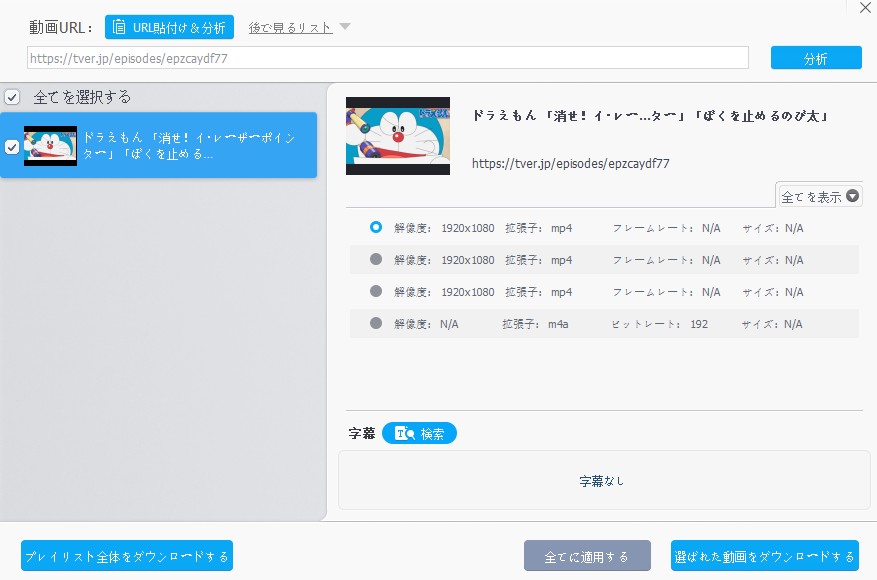Click the large Doraemon preview thumbnail
This screenshot has width=877, height=580.
[x=398, y=136]
